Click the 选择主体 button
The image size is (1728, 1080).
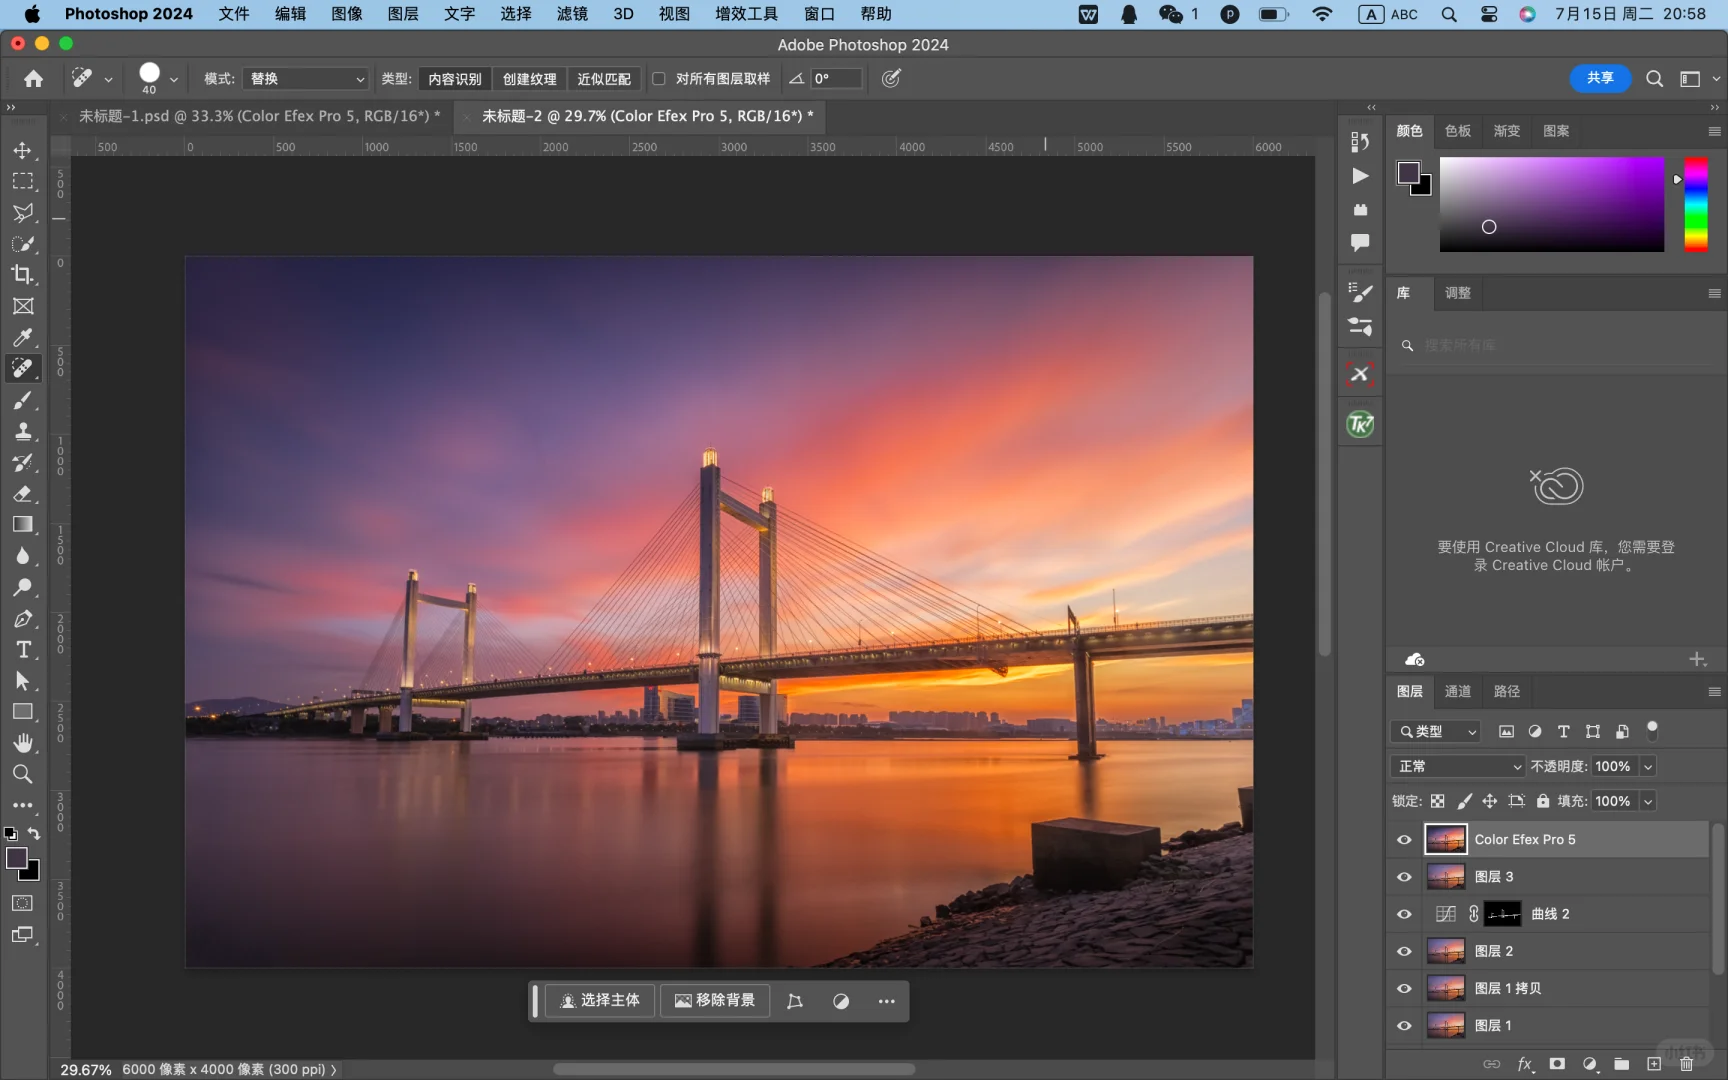(x=600, y=1000)
